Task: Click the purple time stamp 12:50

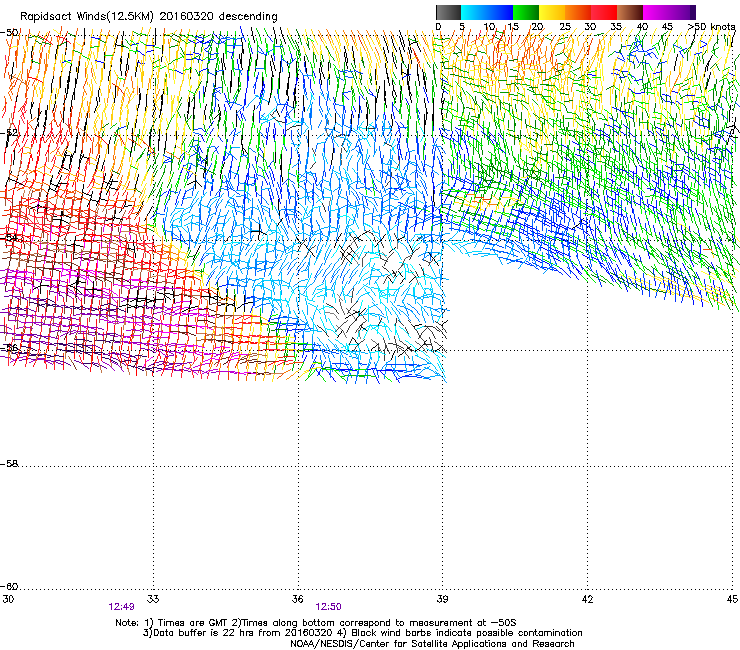Action: tap(328, 607)
